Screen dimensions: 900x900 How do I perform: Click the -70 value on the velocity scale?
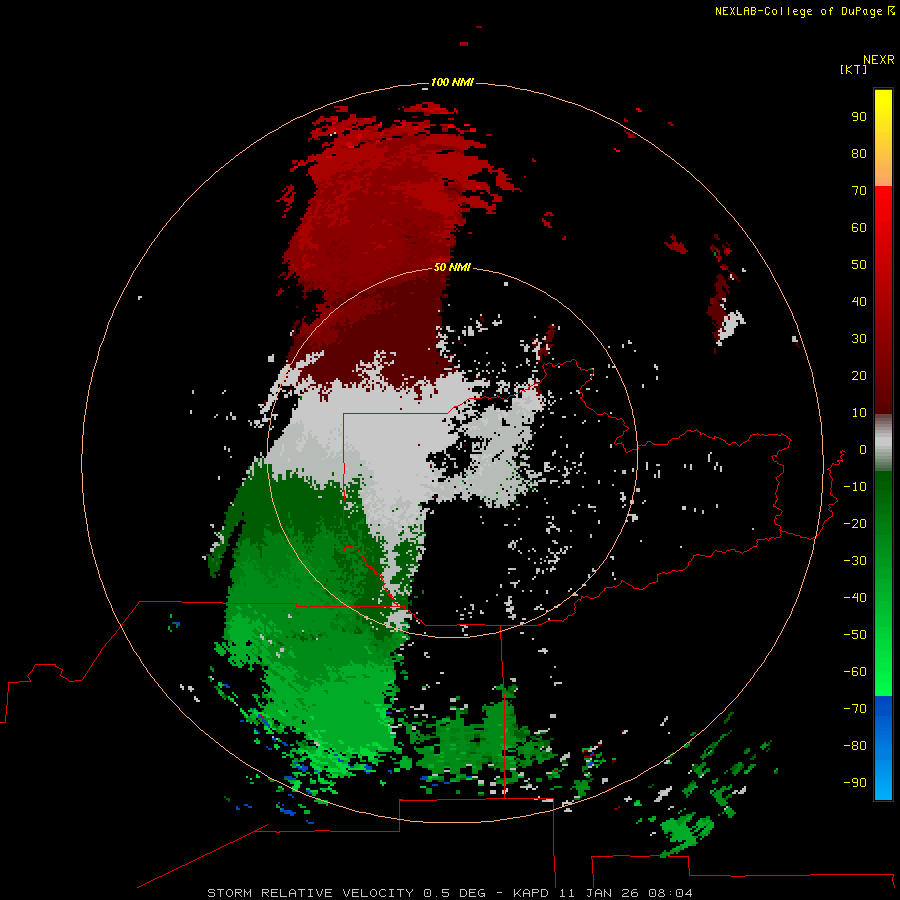[855, 709]
